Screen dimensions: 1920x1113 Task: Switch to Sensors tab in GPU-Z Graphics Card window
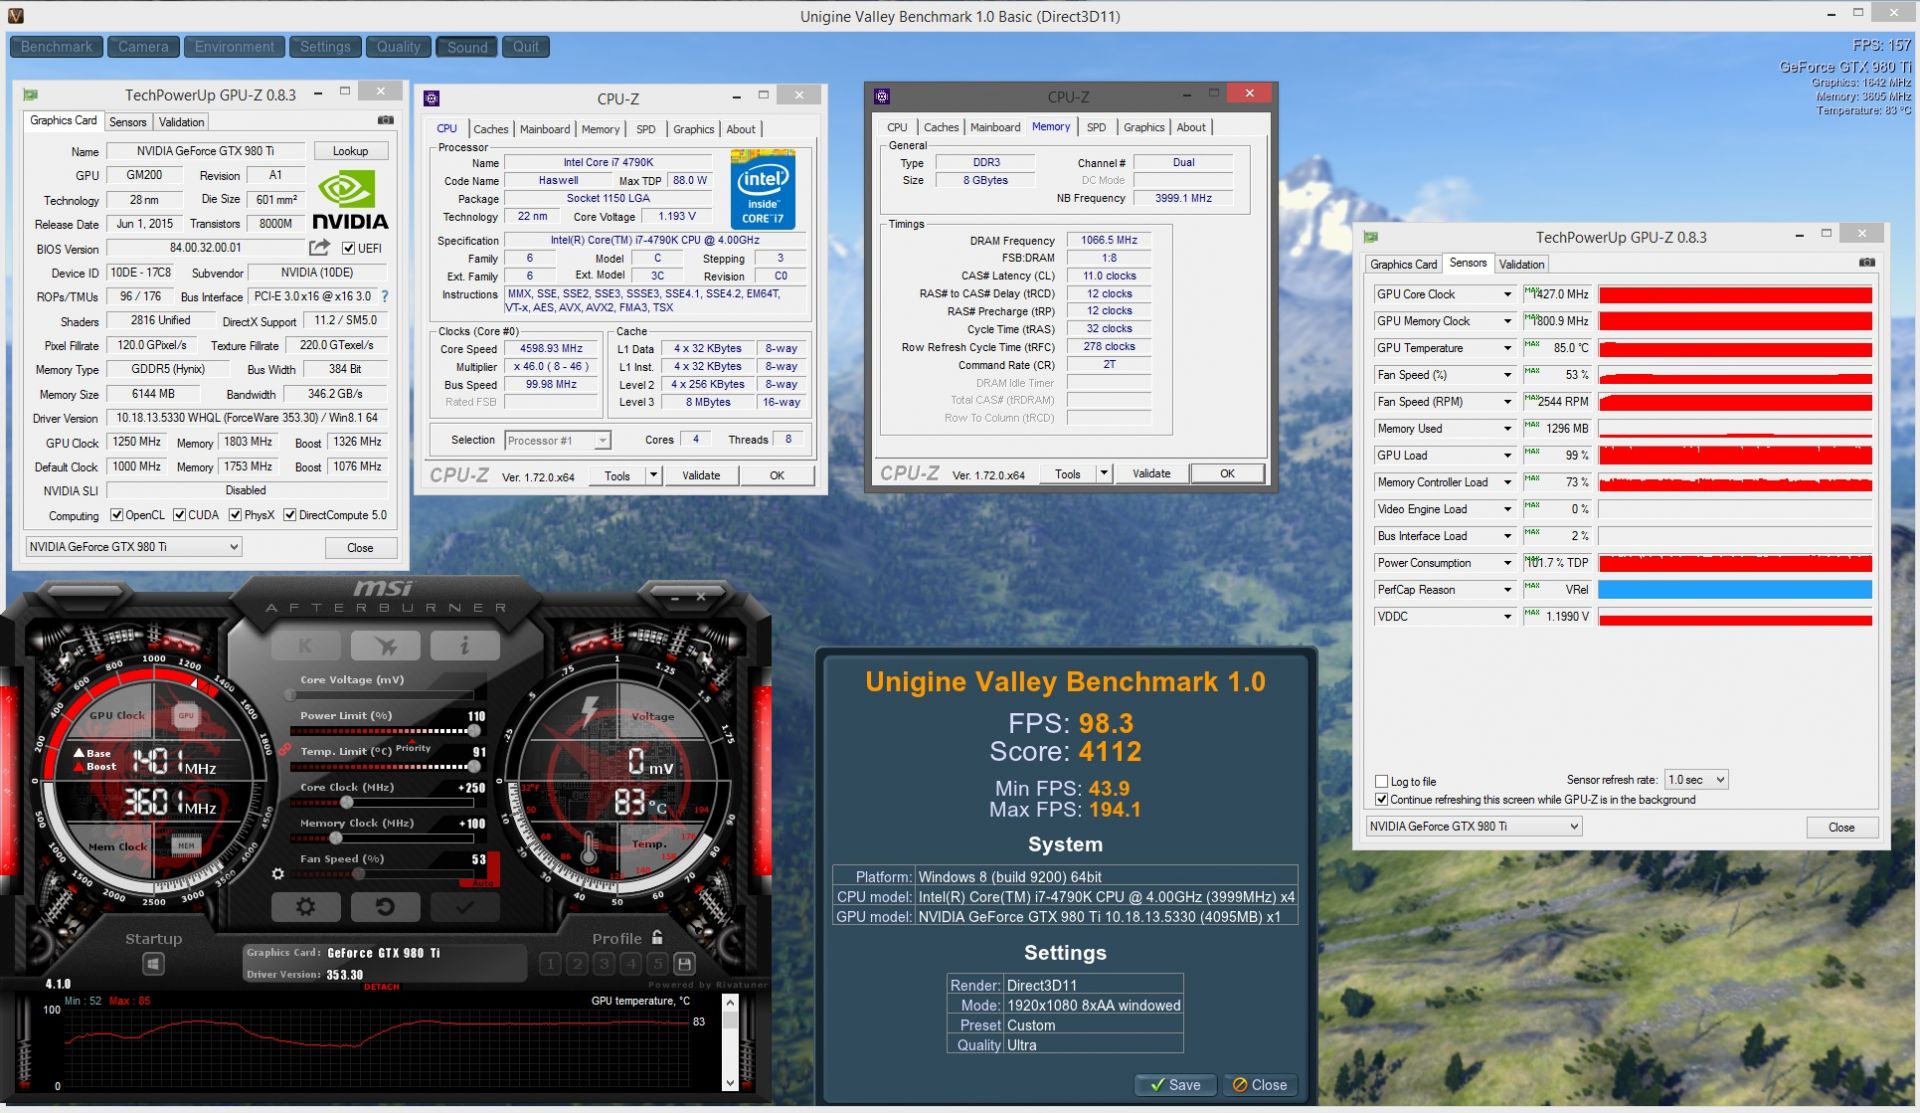click(x=128, y=122)
